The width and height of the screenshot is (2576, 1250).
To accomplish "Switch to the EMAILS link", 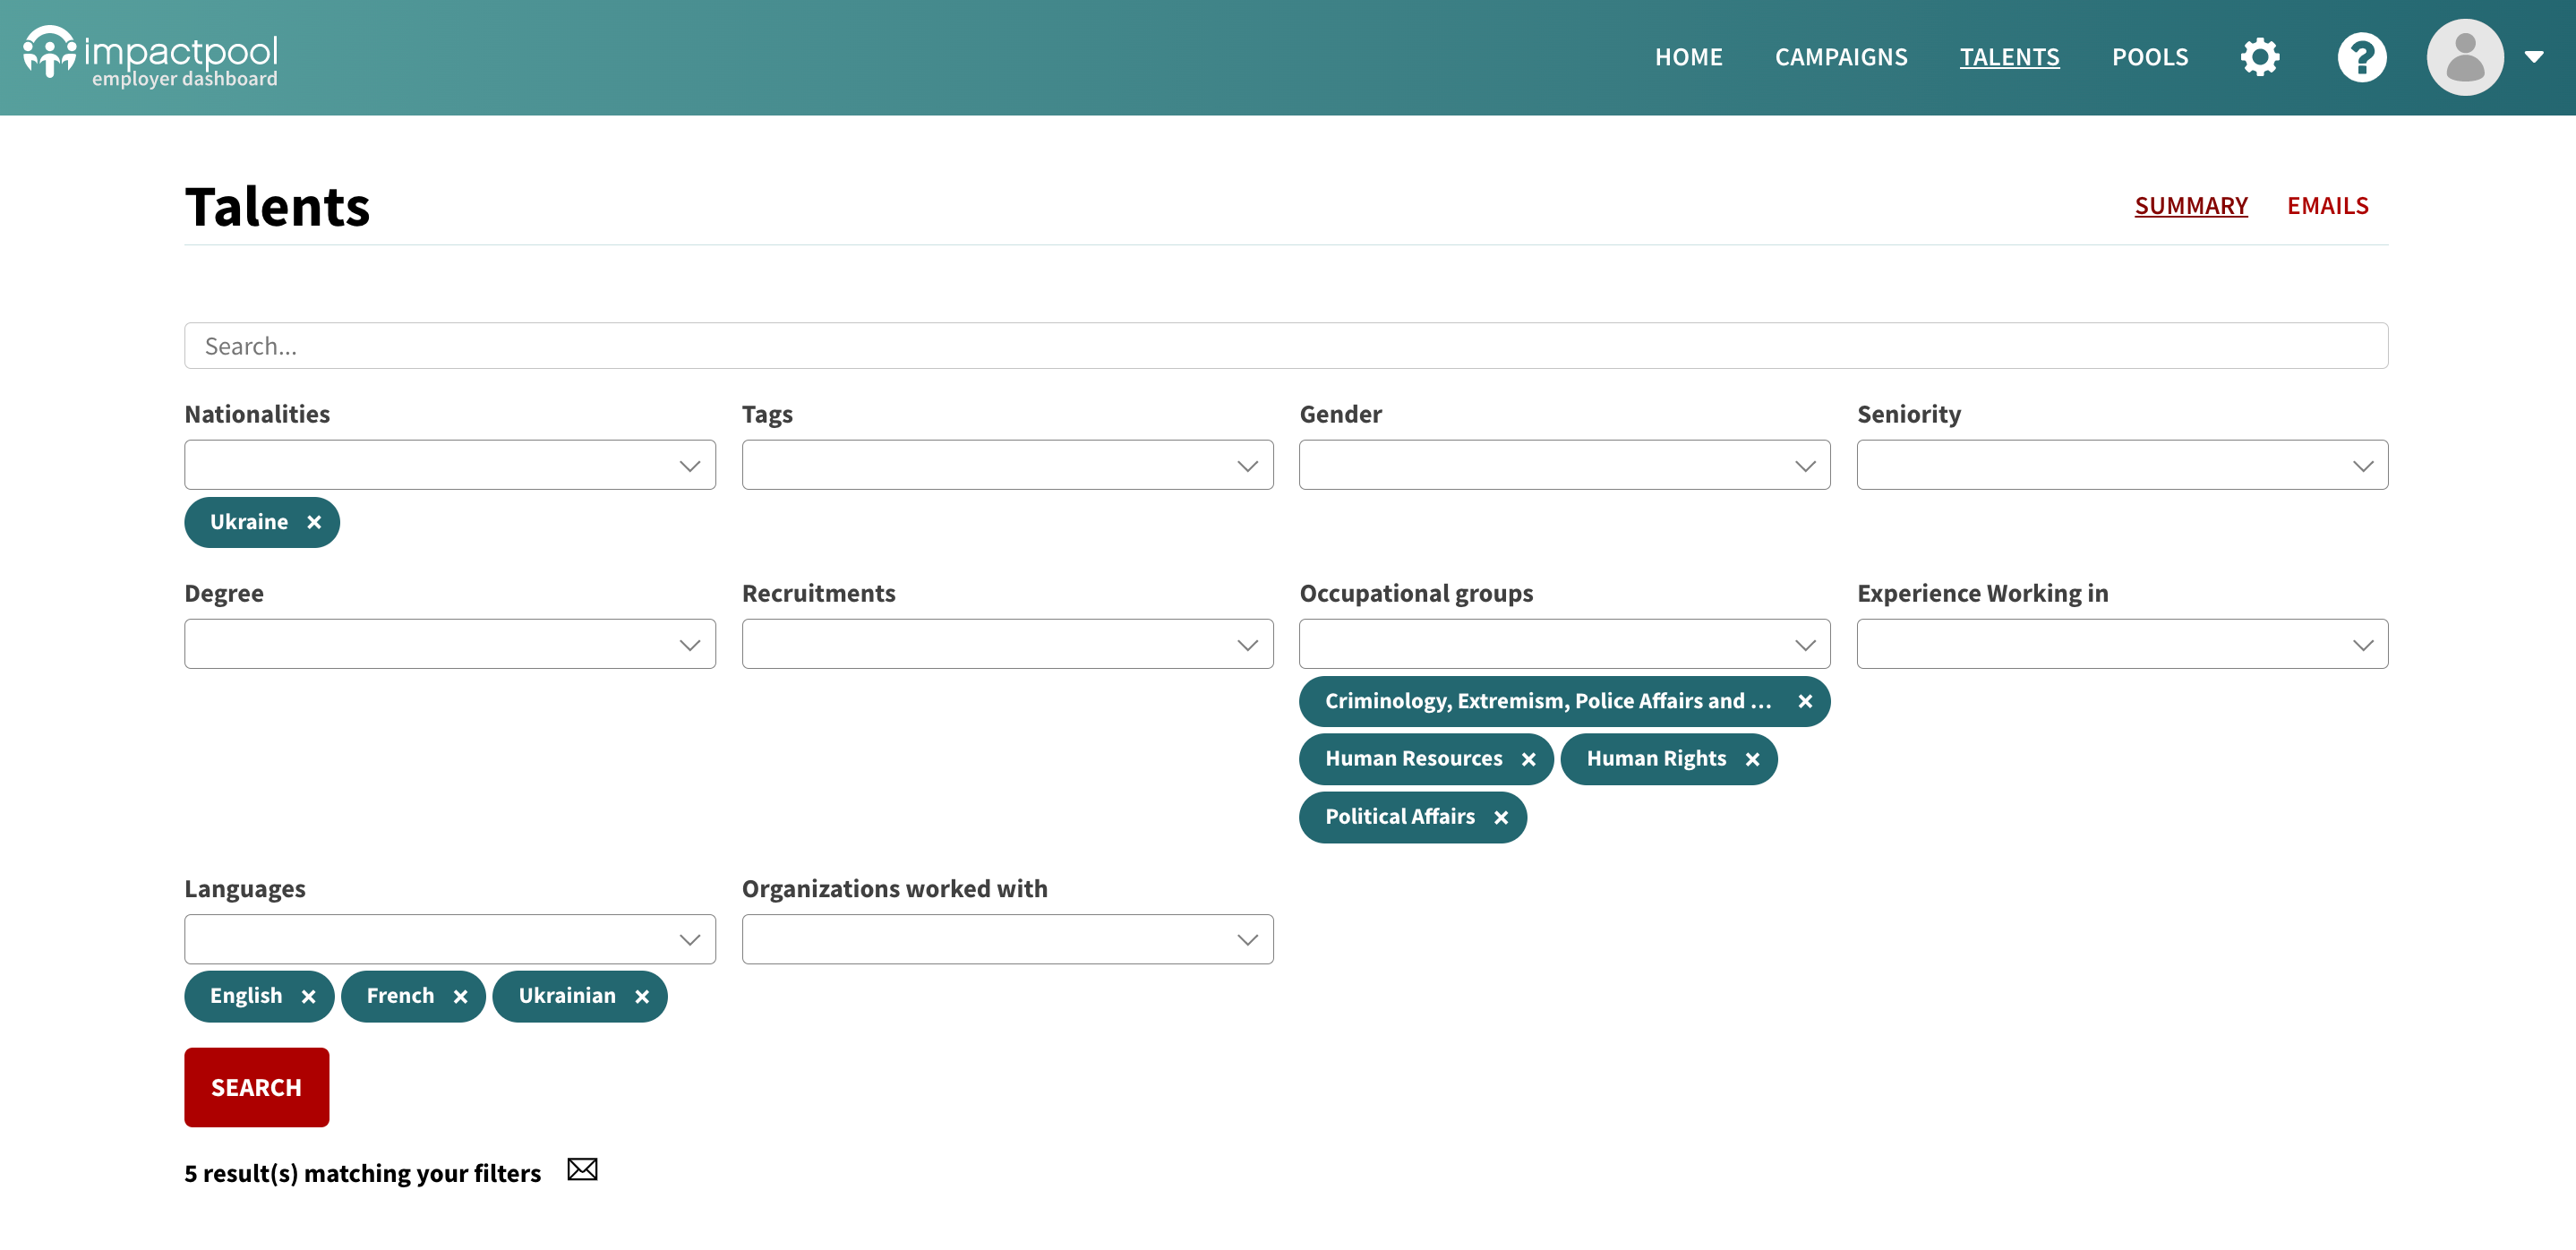I will click(2327, 206).
